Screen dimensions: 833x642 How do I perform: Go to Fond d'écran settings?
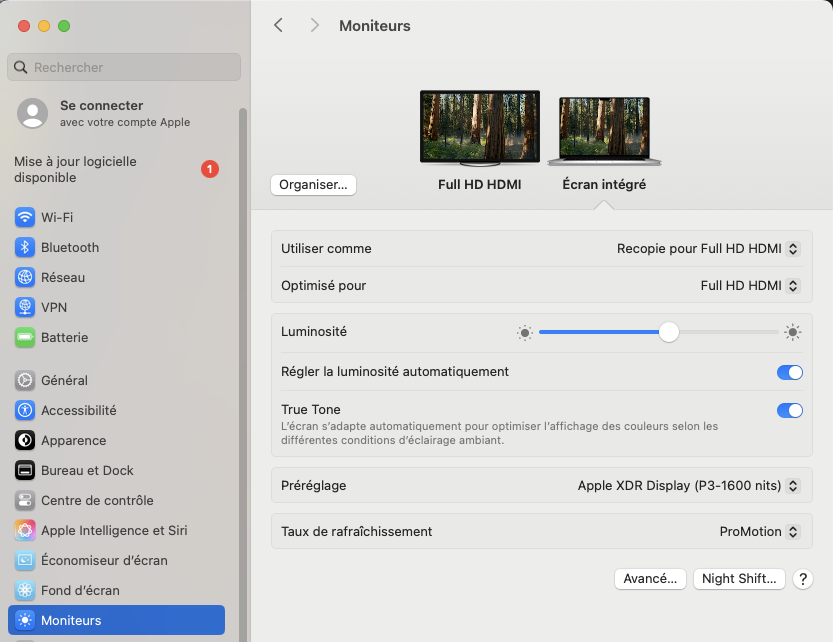[x=80, y=590]
